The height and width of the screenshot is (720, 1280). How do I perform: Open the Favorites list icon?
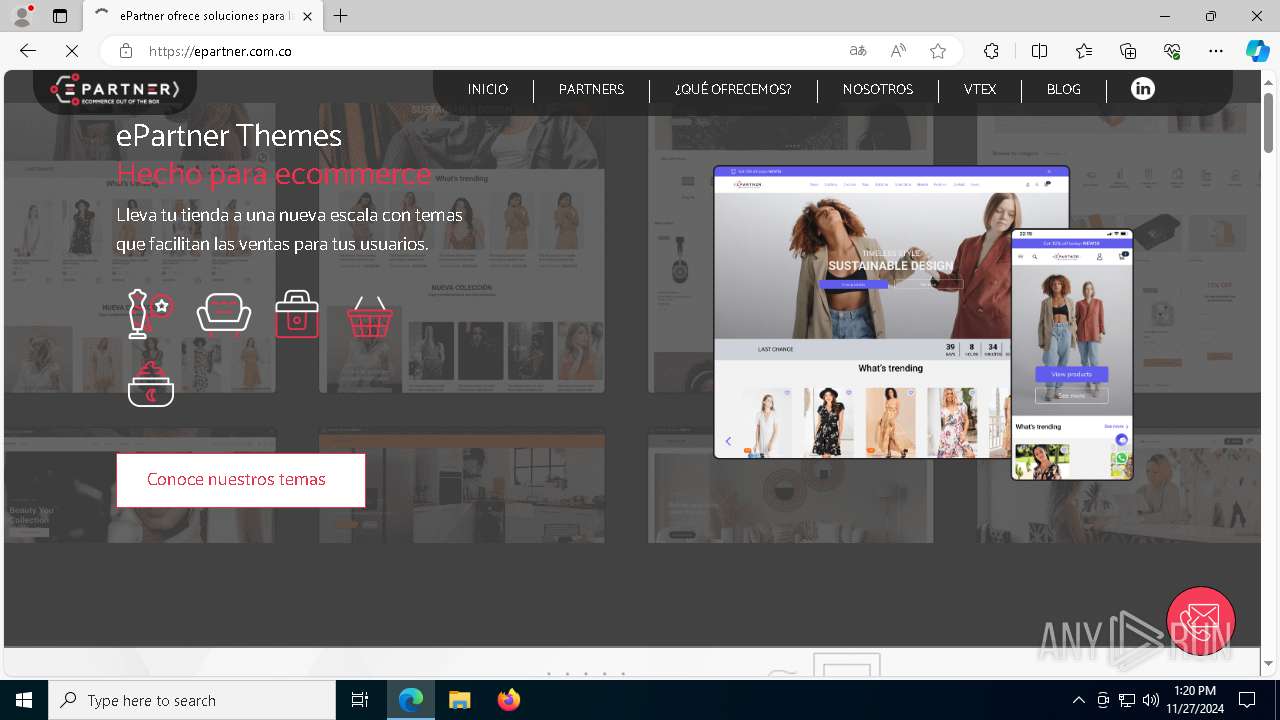click(x=1084, y=51)
